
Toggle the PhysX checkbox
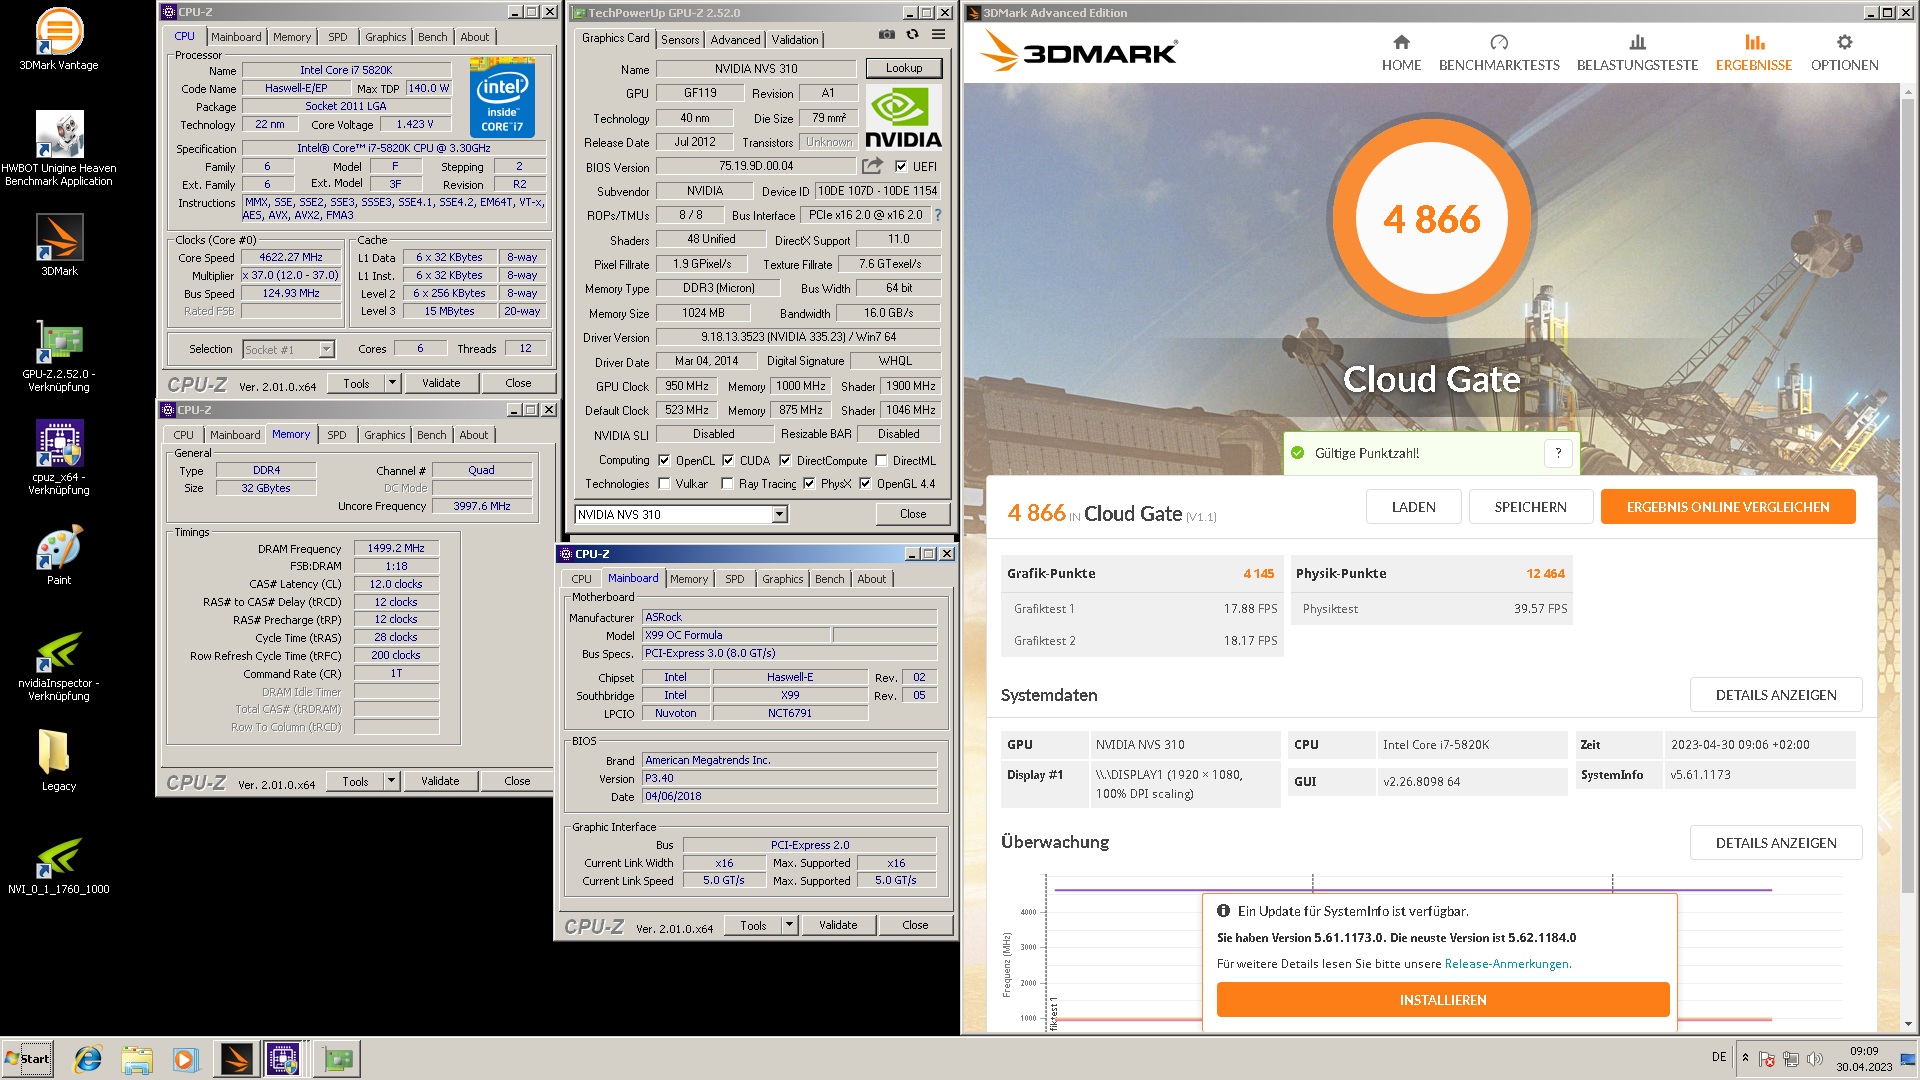click(x=809, y=484)
